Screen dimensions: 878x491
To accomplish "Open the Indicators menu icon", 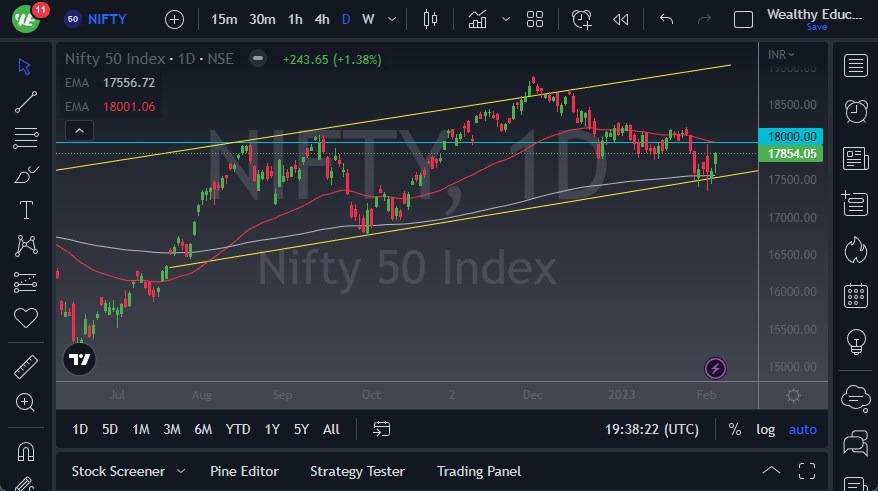I will pos(477,19).
